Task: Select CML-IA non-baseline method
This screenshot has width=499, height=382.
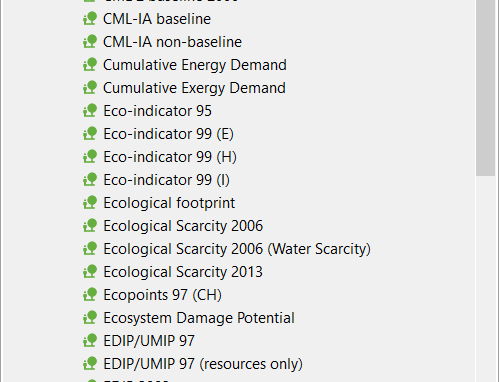Action: tap(172, 42)
